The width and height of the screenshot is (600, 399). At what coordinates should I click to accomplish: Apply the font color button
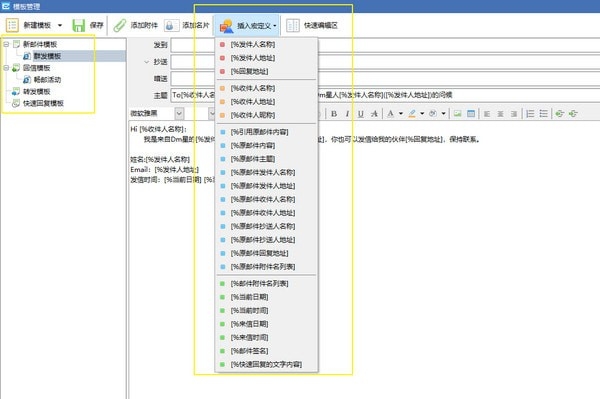pyautogui.click(x=390, y=114)
